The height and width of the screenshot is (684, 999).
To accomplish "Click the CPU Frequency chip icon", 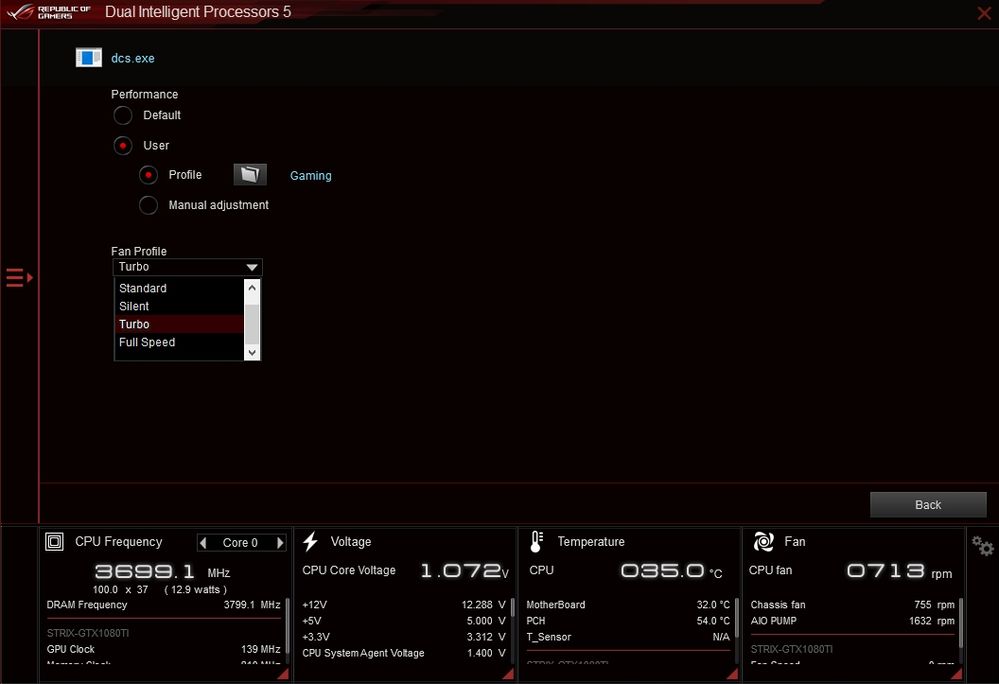I will coord(55,542).
